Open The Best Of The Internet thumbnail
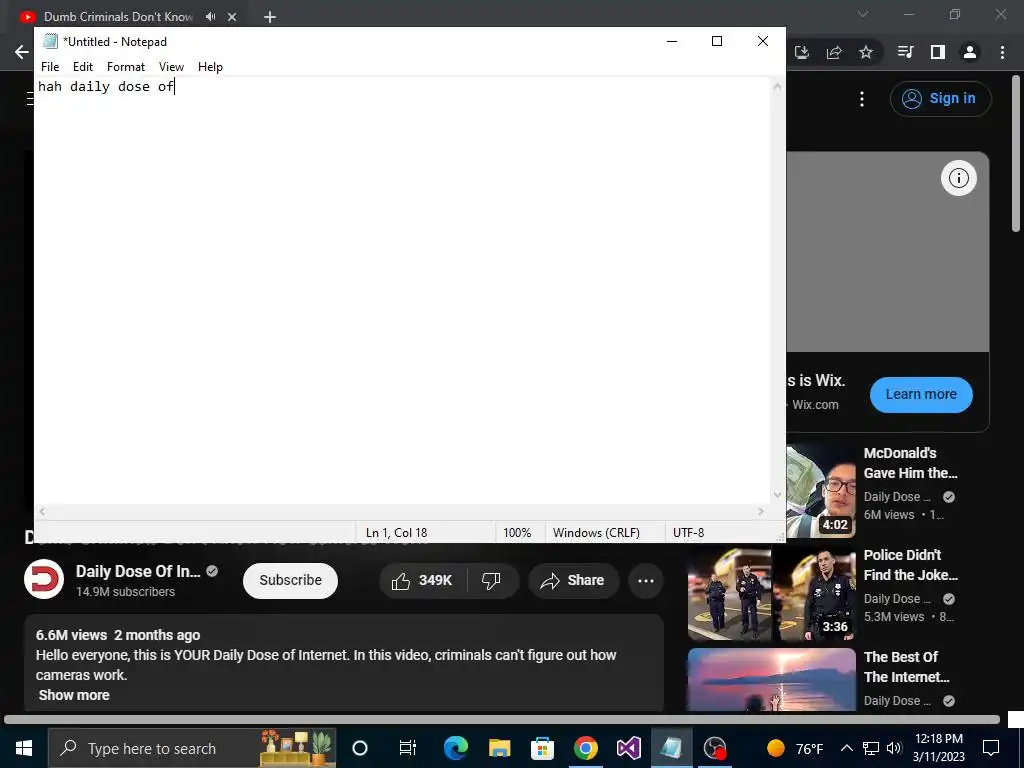1024x768 pixels. [771, 679]
